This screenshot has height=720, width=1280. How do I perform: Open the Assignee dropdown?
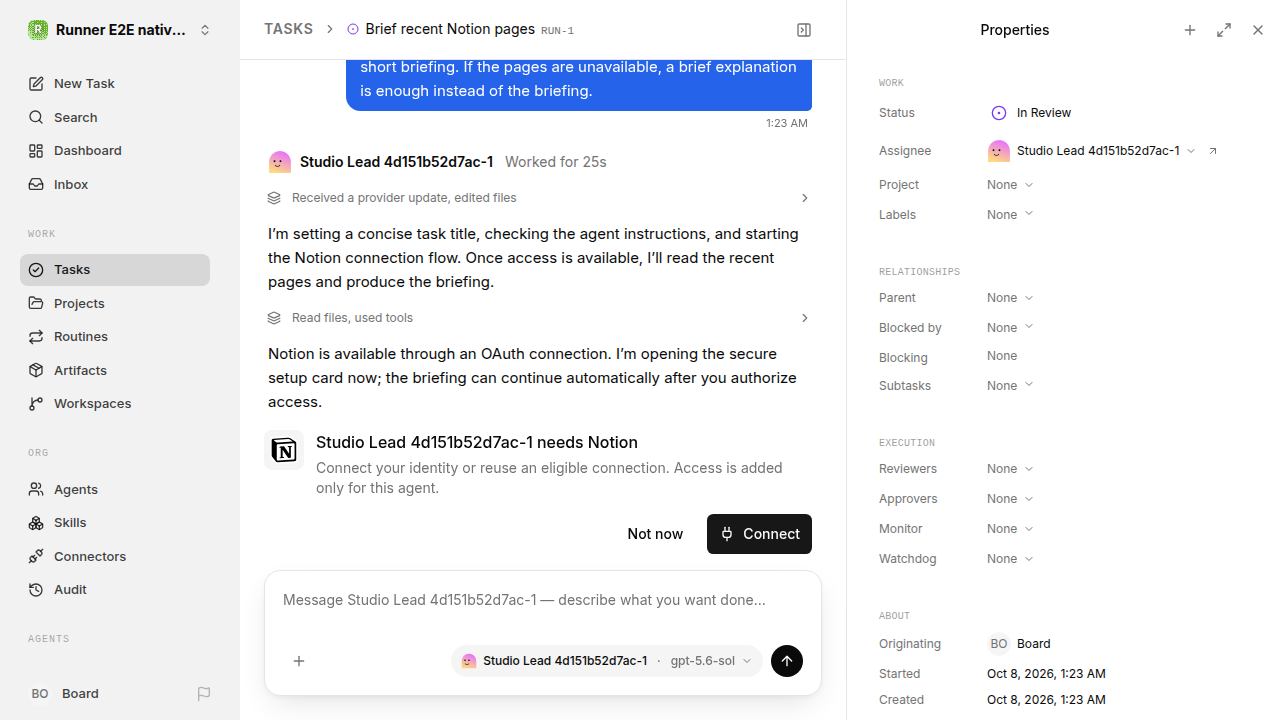coord(1092,151)
